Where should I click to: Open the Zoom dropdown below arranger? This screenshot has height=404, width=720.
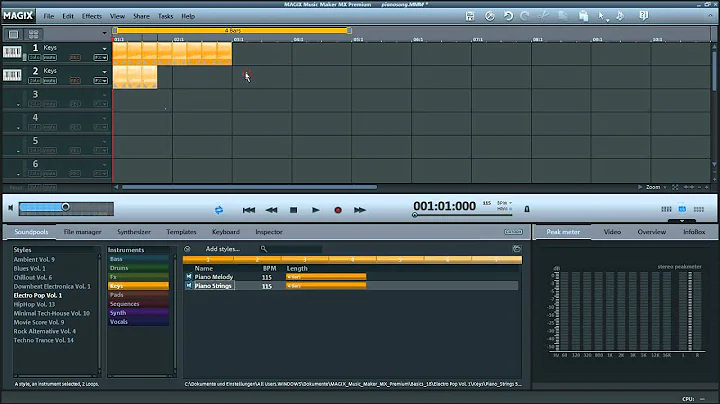tap(656, 187)
